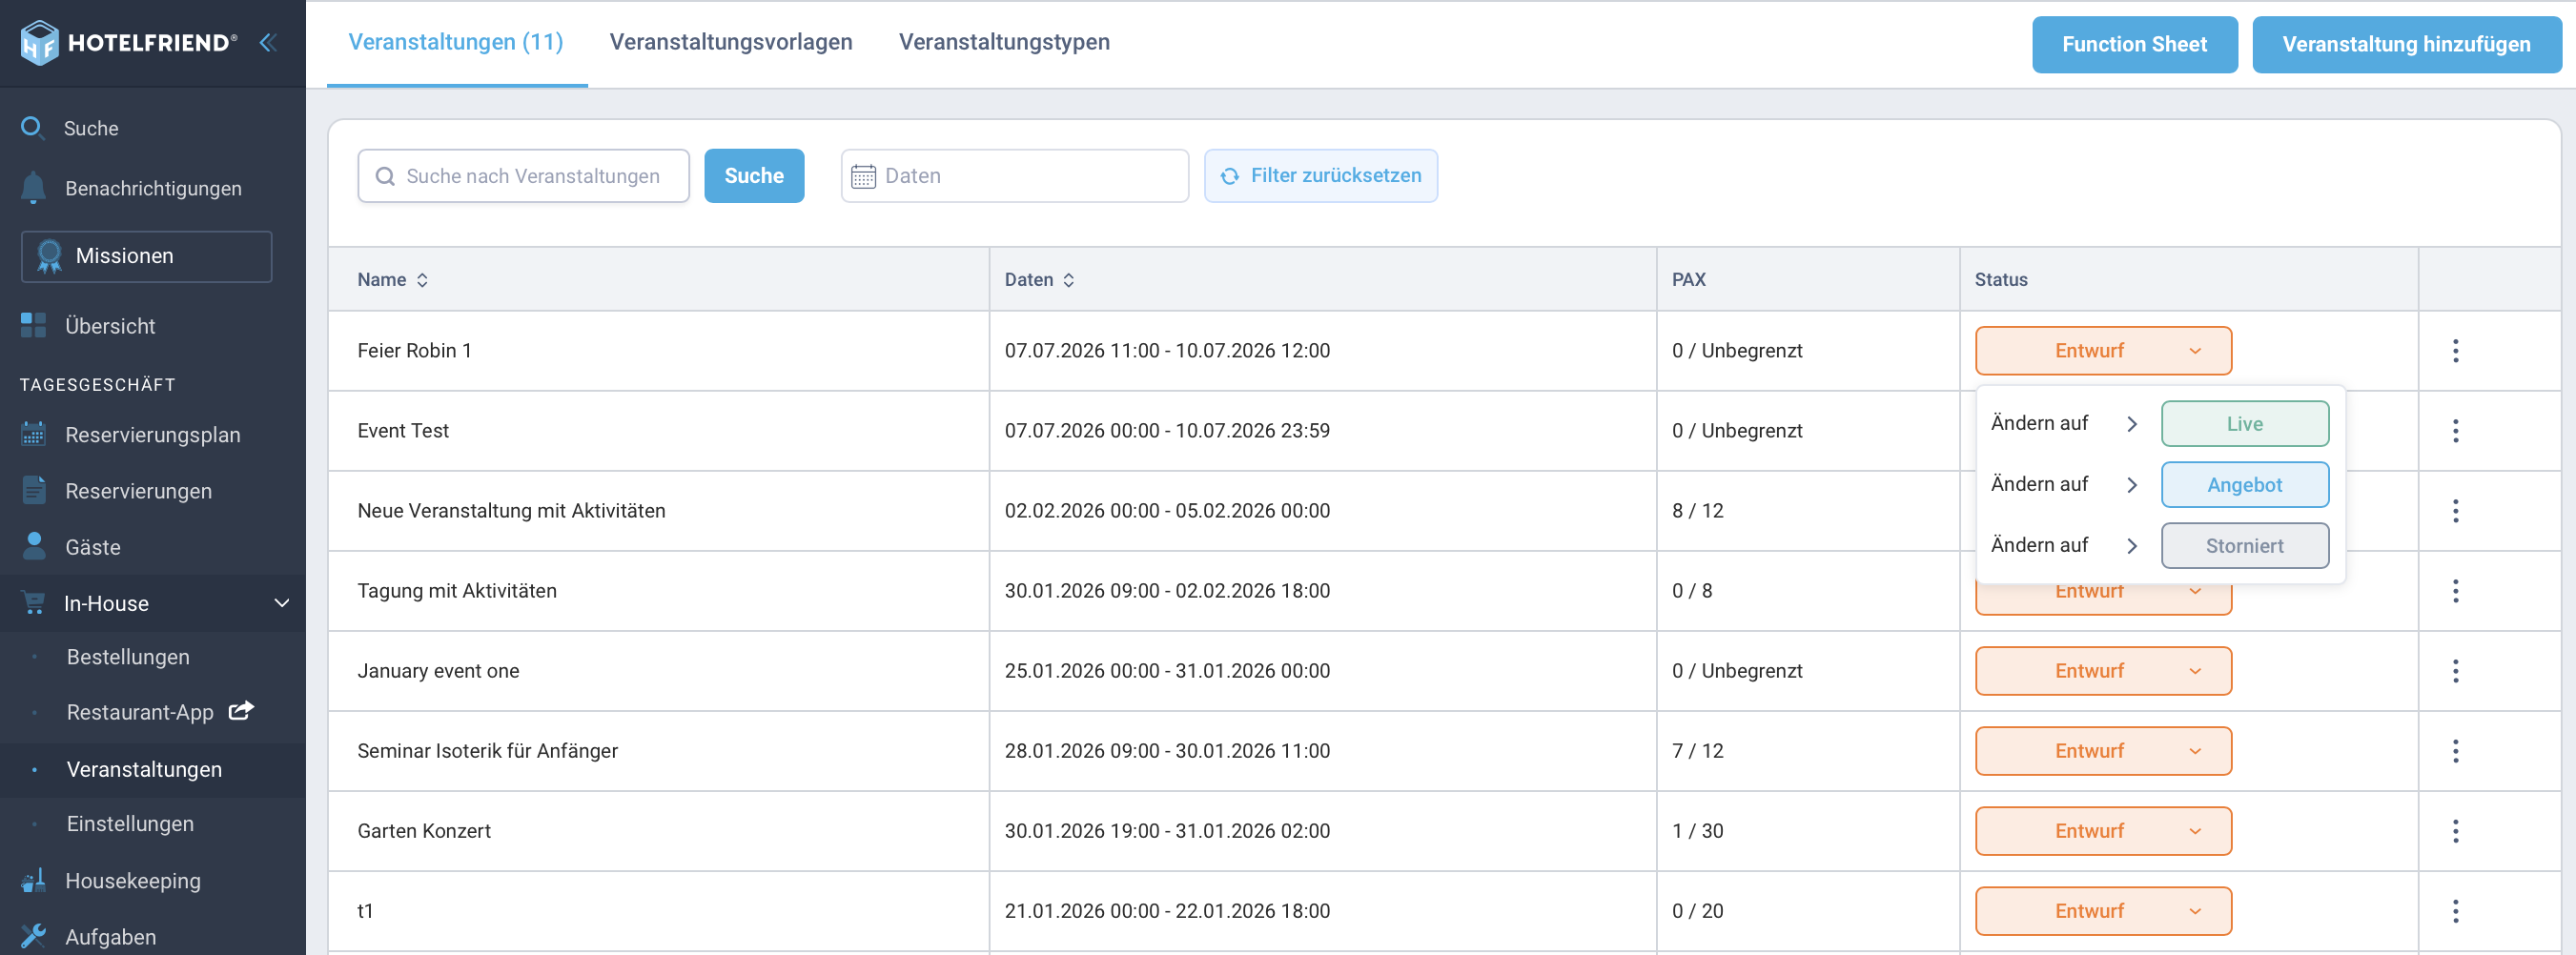
Task: Click the In-House shopping cart icon
Action: coord(33,603)
